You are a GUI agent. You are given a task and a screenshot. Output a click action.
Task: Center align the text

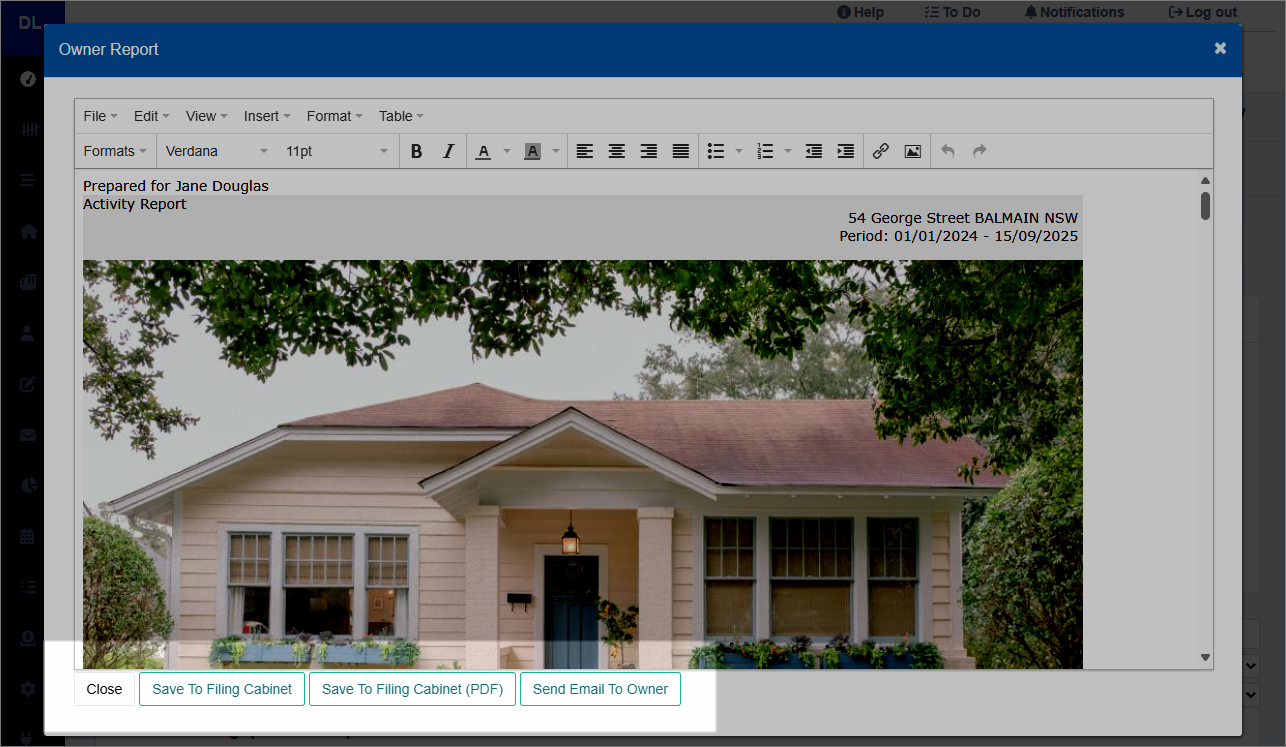[617, 151]
